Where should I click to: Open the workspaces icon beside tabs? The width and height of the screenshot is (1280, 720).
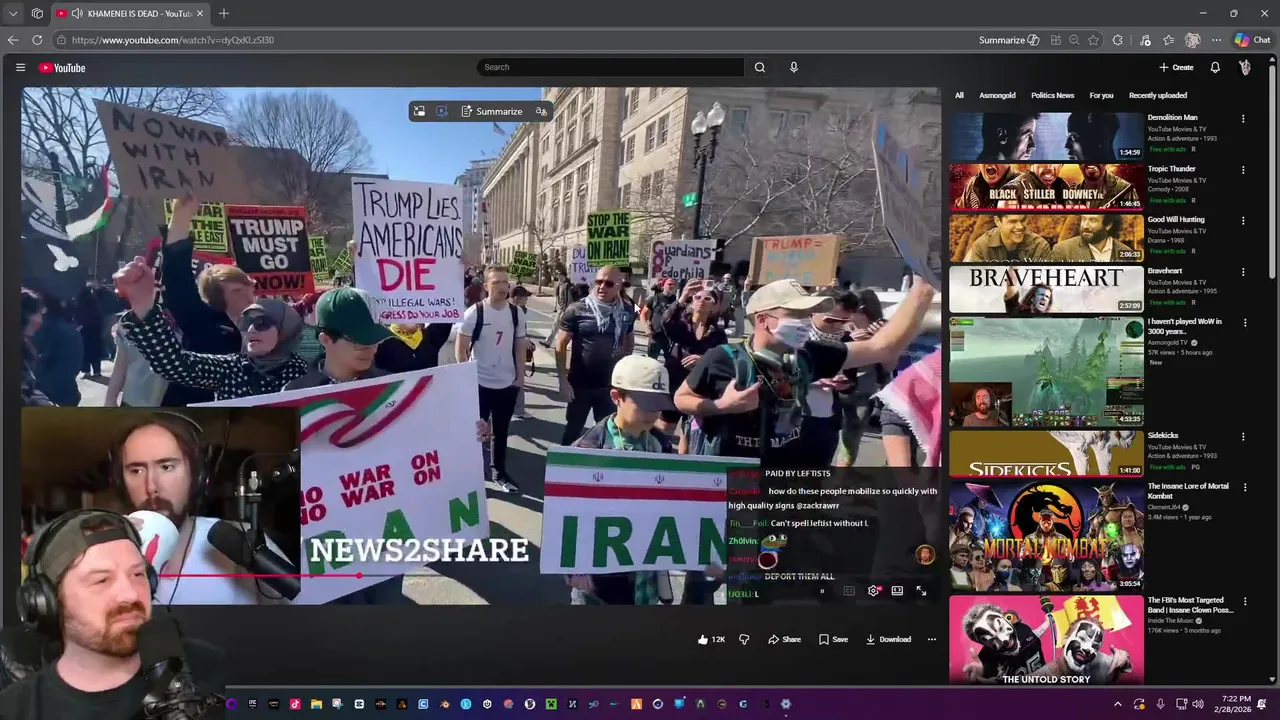(37, 13)
